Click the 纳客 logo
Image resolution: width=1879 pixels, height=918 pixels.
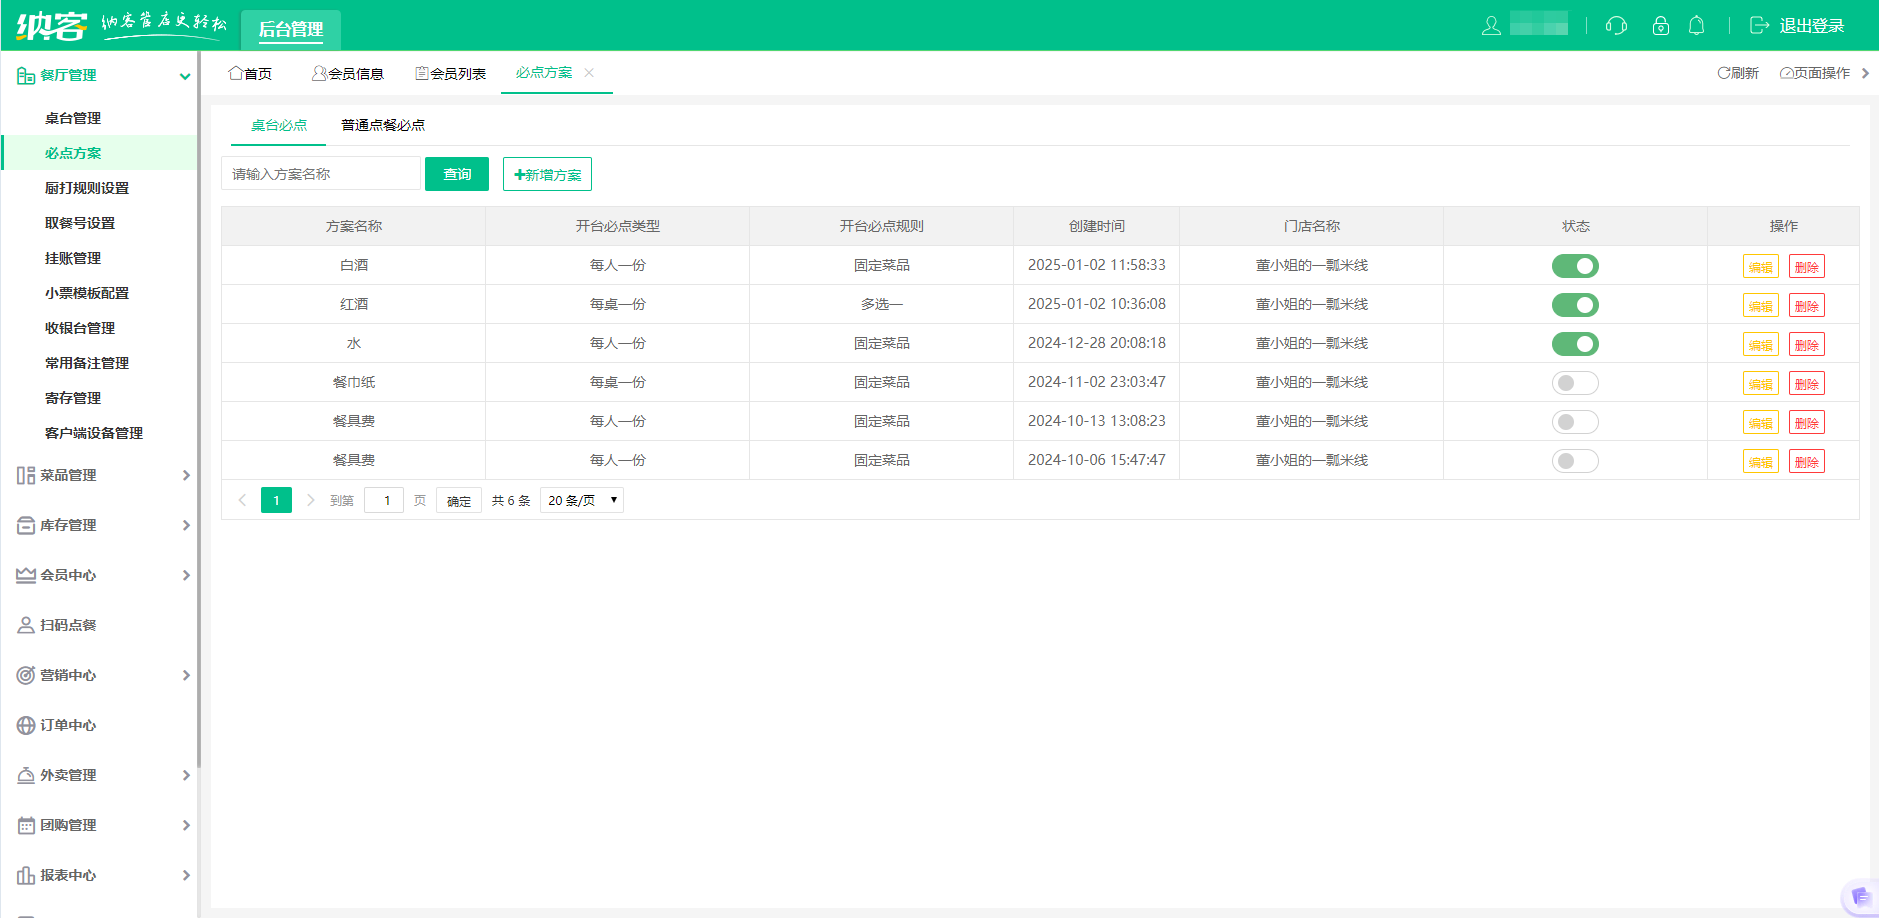tap(52, 25)
